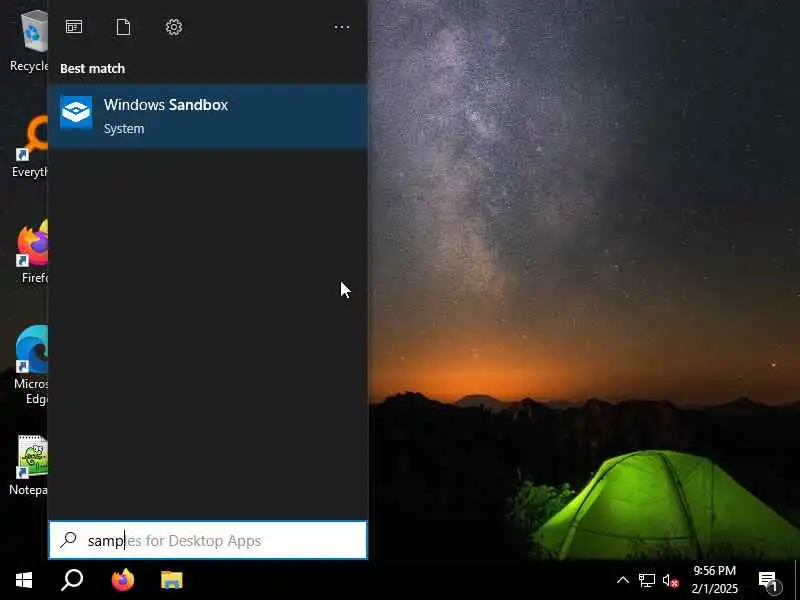The width and height of the screenshot is (800, 600).
Task: Click the taskbar Search magnifier icon
Action: click(x=72, y=580)
